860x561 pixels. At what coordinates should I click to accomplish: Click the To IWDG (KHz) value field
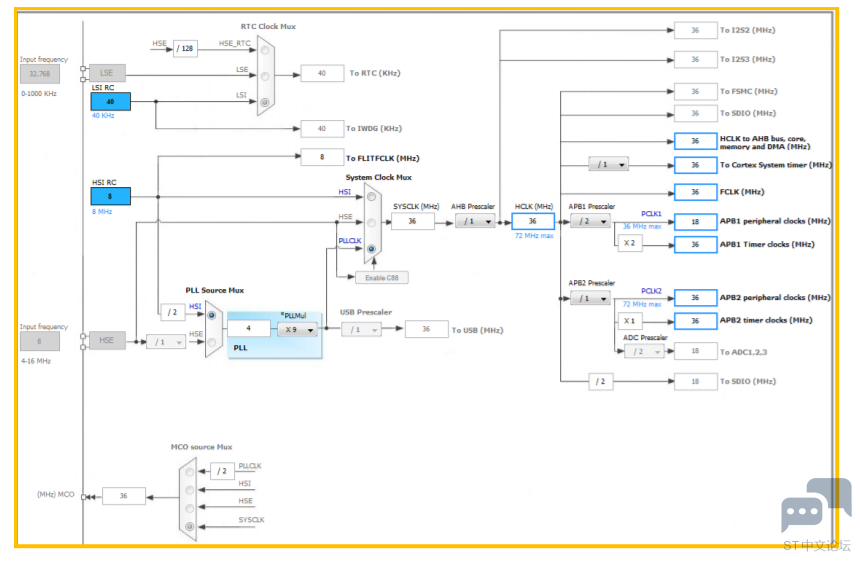coord(322,128)
